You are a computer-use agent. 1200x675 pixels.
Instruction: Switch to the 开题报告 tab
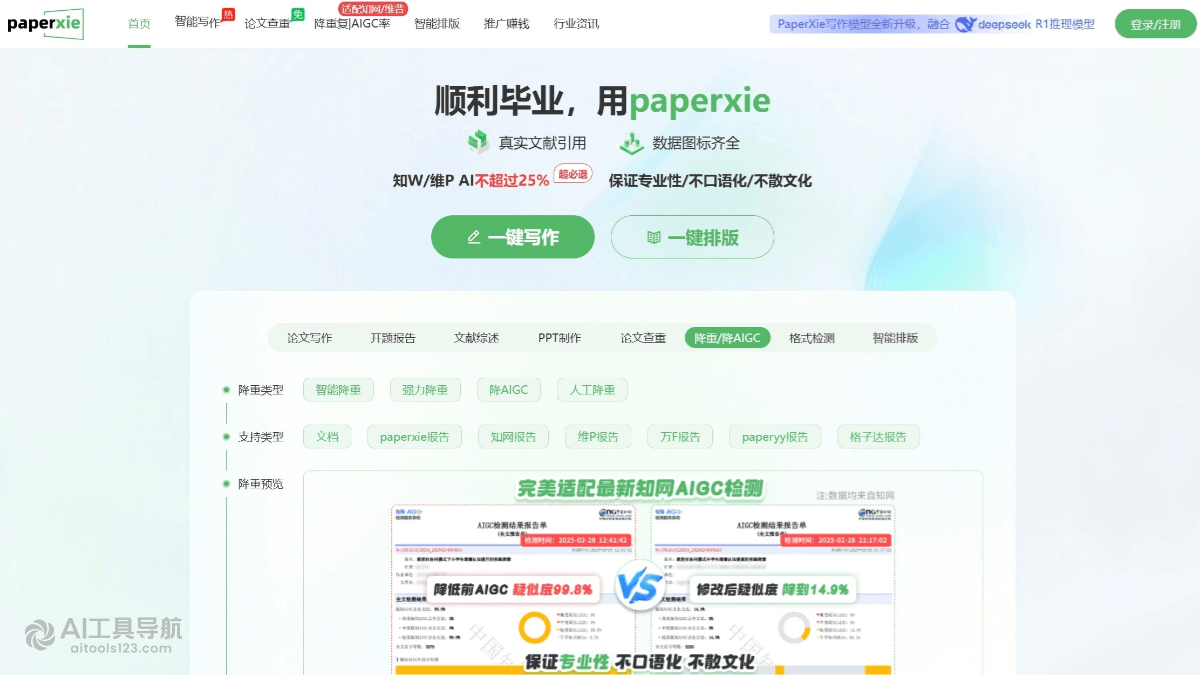[x=393, y=338]
